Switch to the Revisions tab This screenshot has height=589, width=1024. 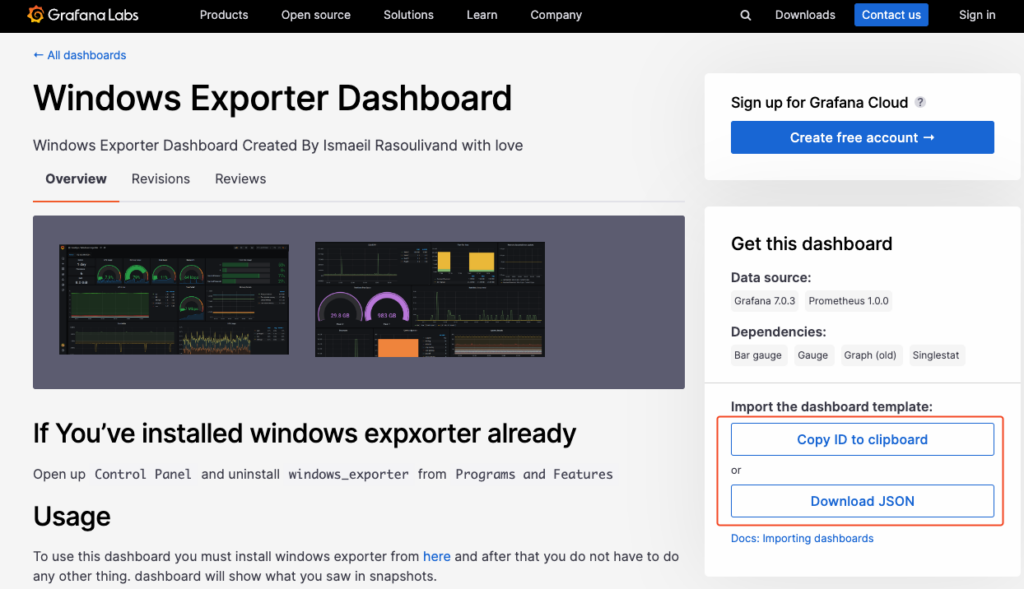coord(161,179)
